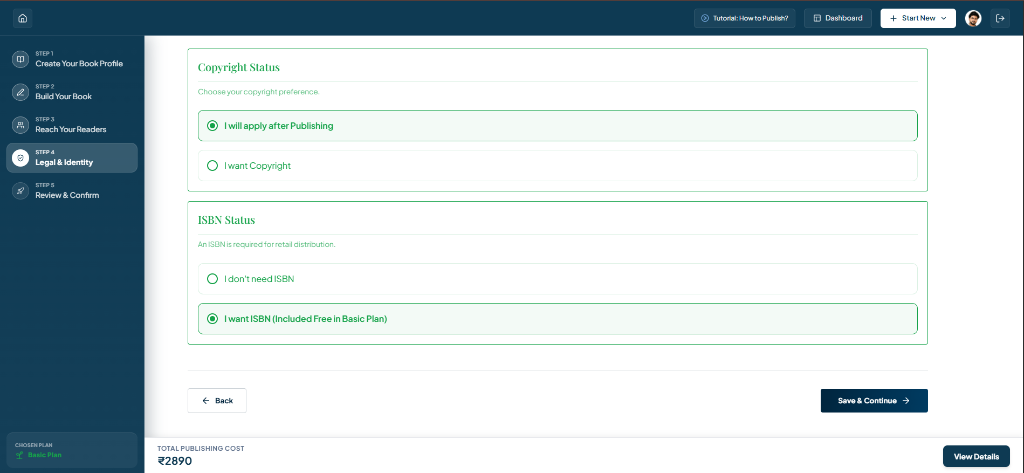The image size is (1024, 473).
Task: Click the ISBN Status heading
Action: pyautogui.click(x=226, y=220)
